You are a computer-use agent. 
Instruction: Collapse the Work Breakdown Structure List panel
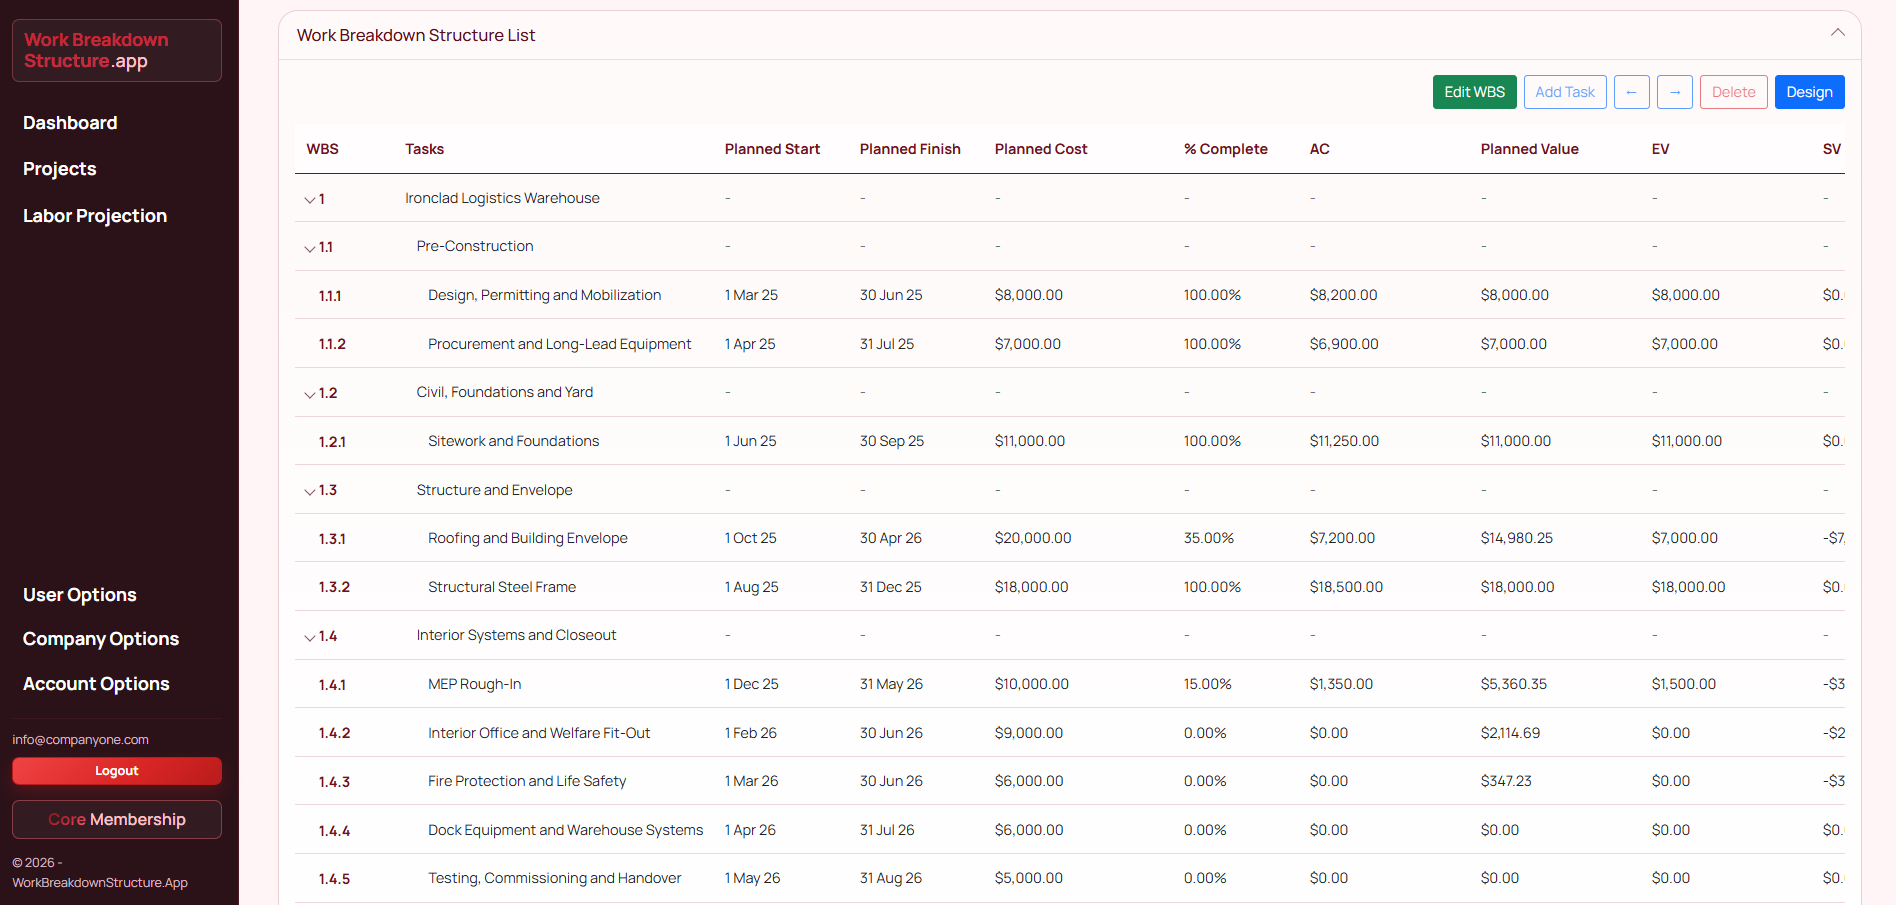1837,33
